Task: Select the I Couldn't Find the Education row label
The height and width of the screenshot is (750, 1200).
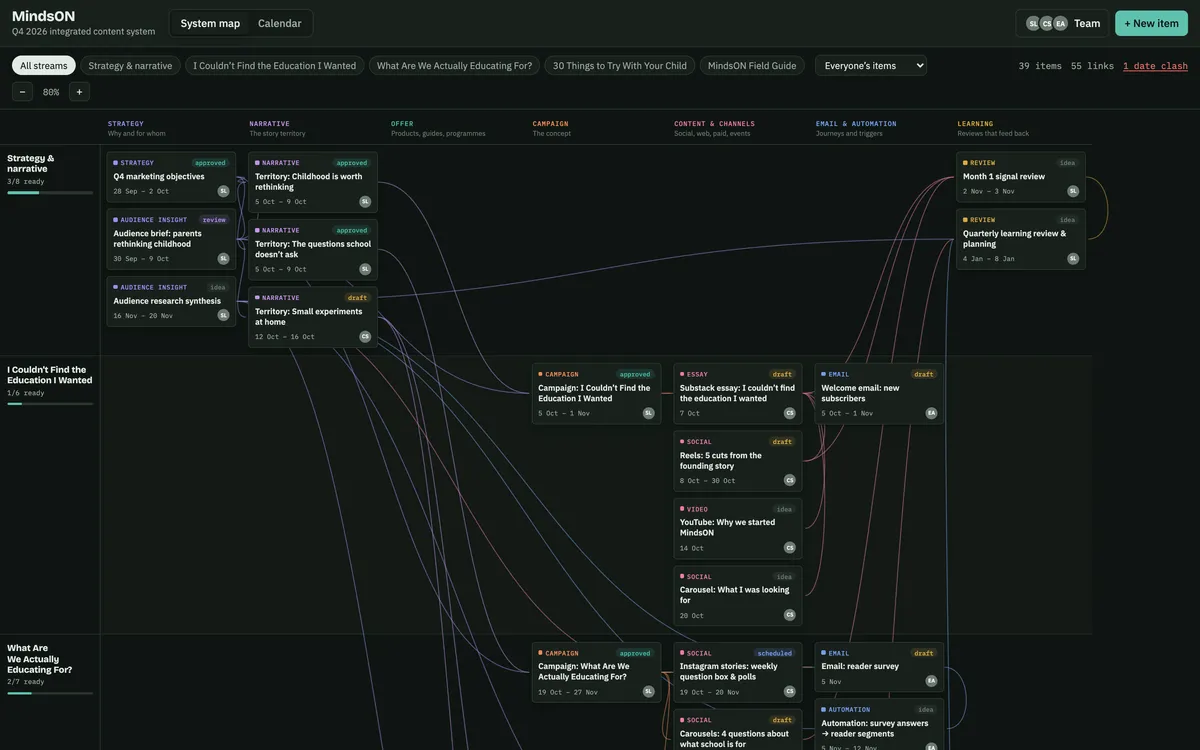Action: pyautogui.click(x=49, y=375)
